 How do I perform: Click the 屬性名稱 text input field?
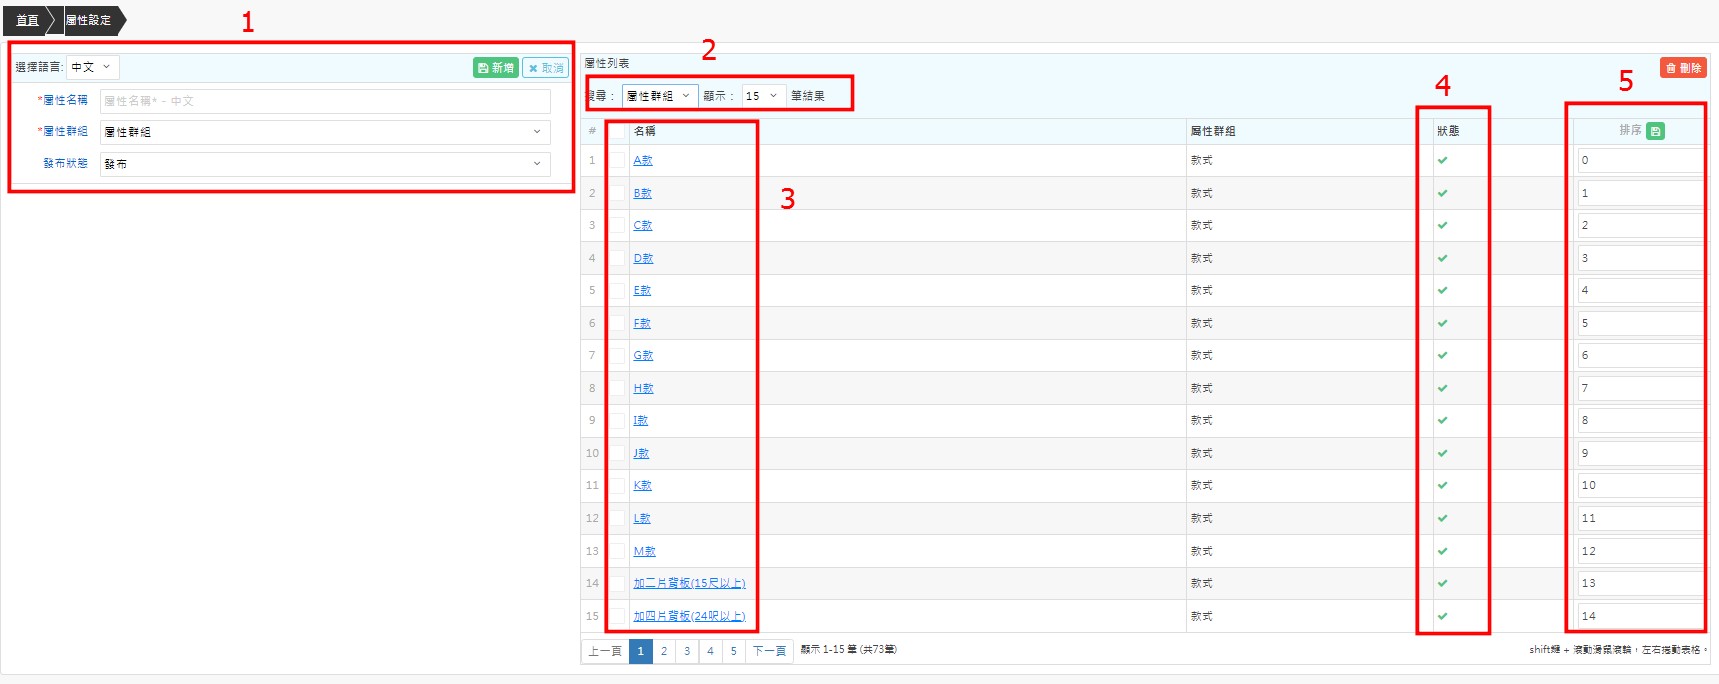click(325, 101)
